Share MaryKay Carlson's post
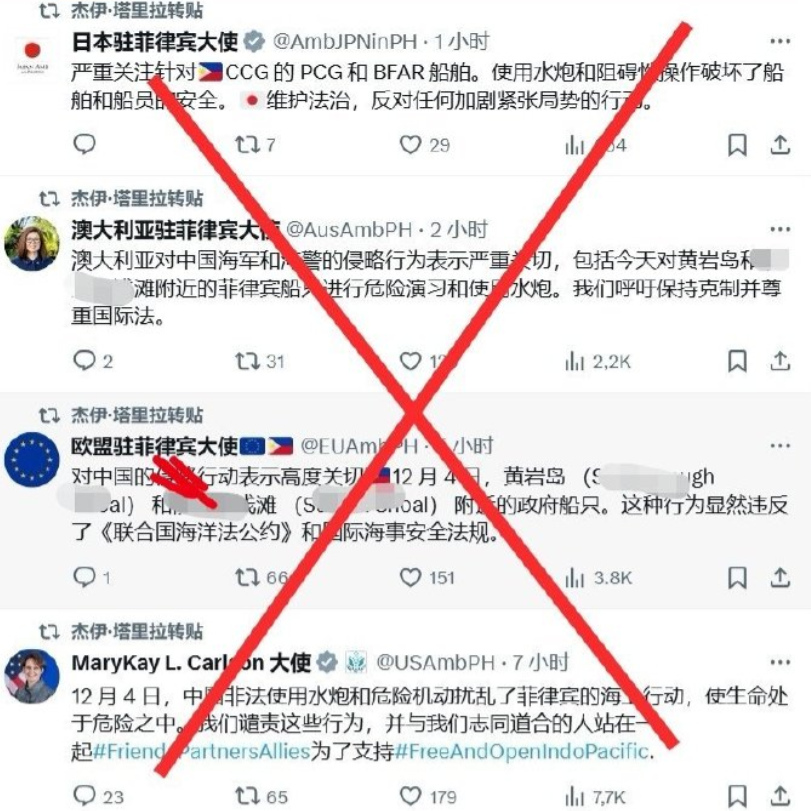The image size is (811, 811). 780,796
